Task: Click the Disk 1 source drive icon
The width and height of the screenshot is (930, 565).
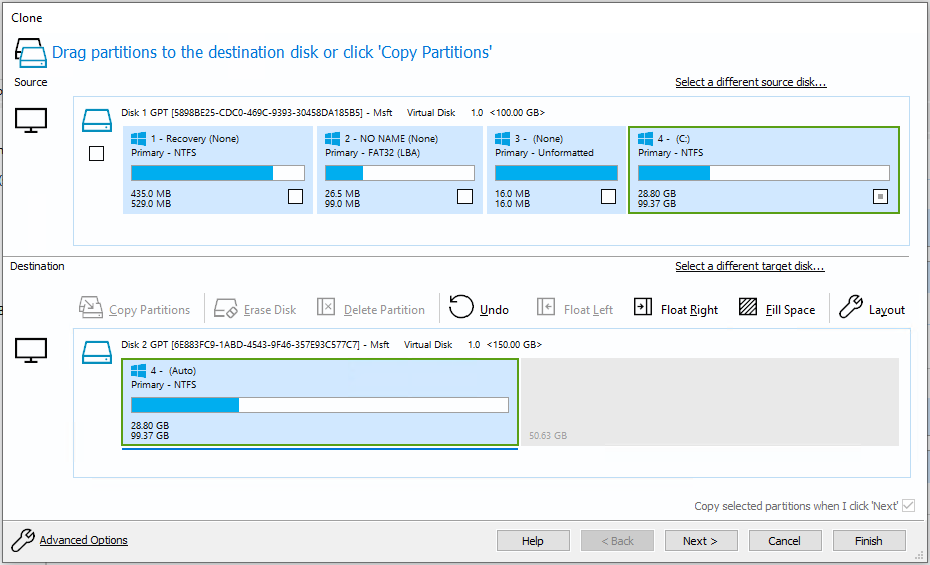Action: pos(96,121)
